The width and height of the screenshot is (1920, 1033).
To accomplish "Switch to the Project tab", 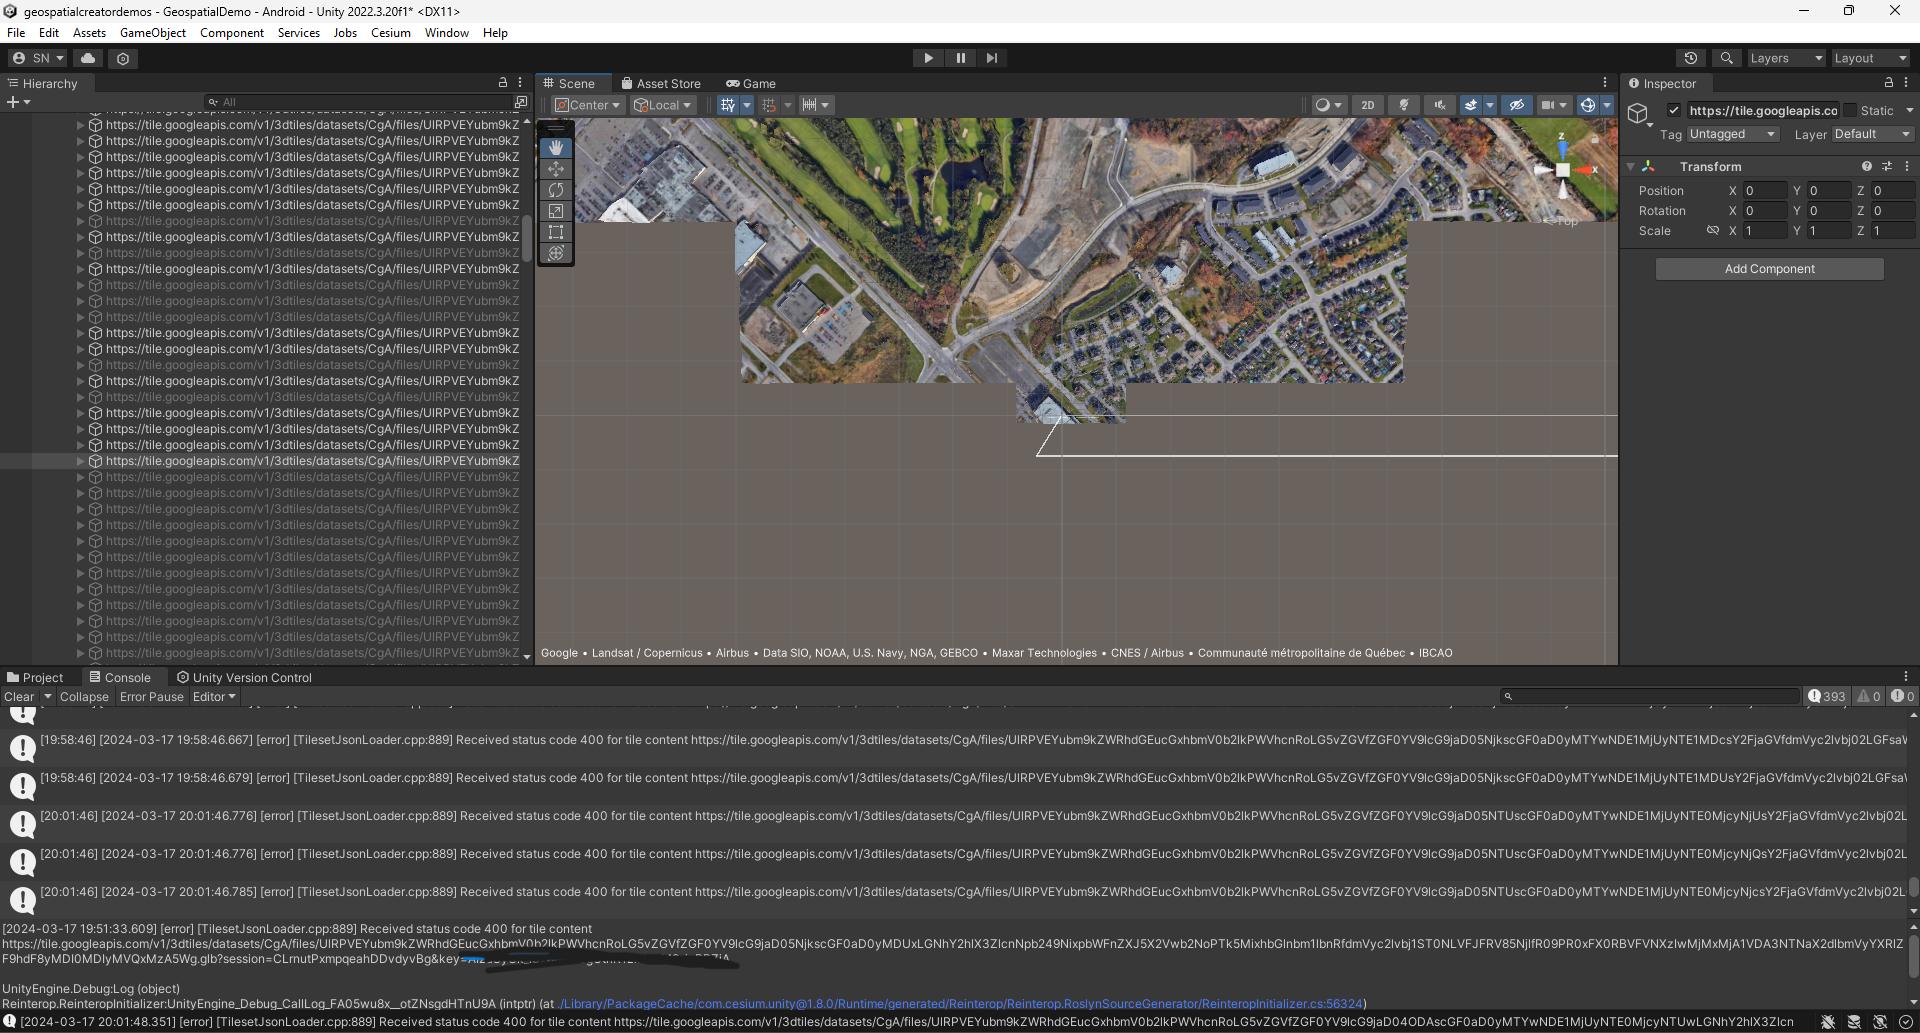I will tap(35, 677).
